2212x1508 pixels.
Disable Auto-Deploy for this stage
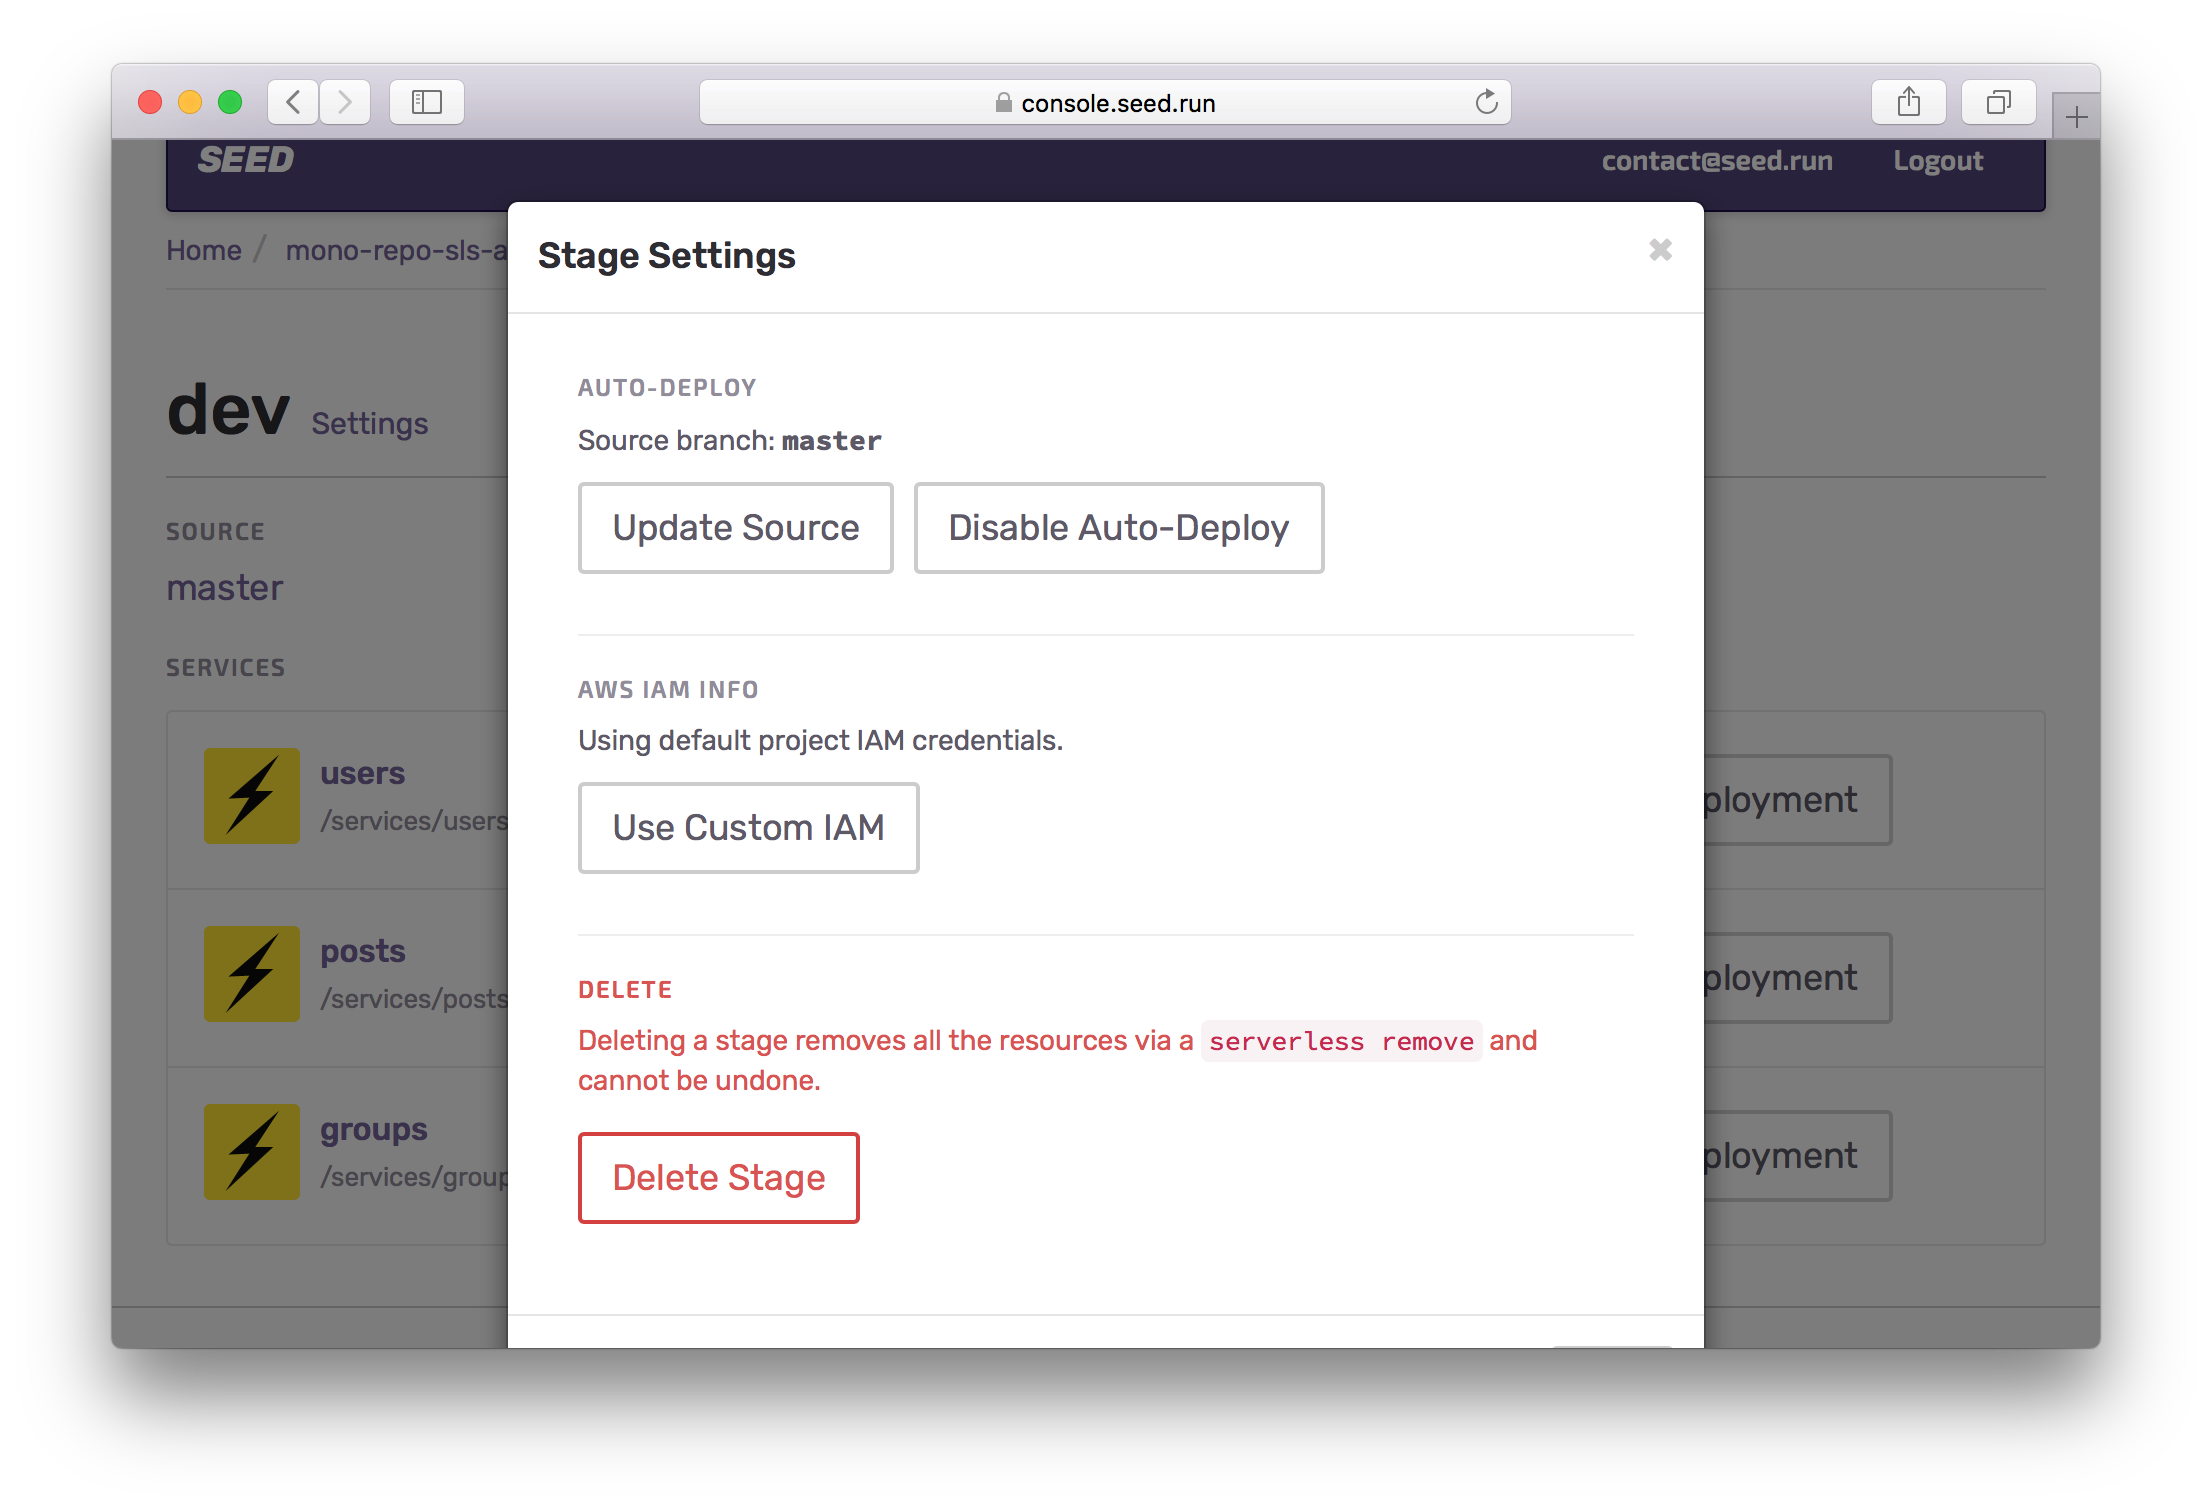[1118, 528]
